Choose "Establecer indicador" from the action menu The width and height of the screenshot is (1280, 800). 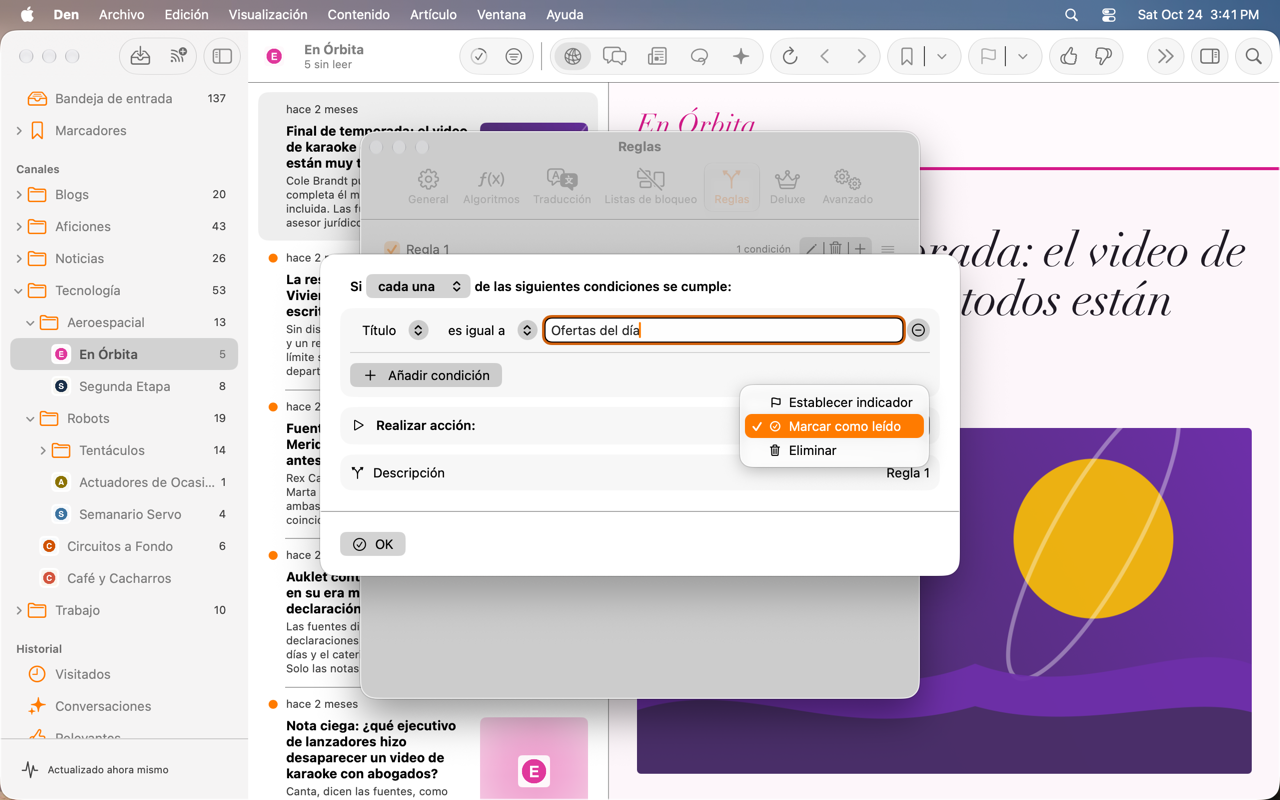click(834, 402)
